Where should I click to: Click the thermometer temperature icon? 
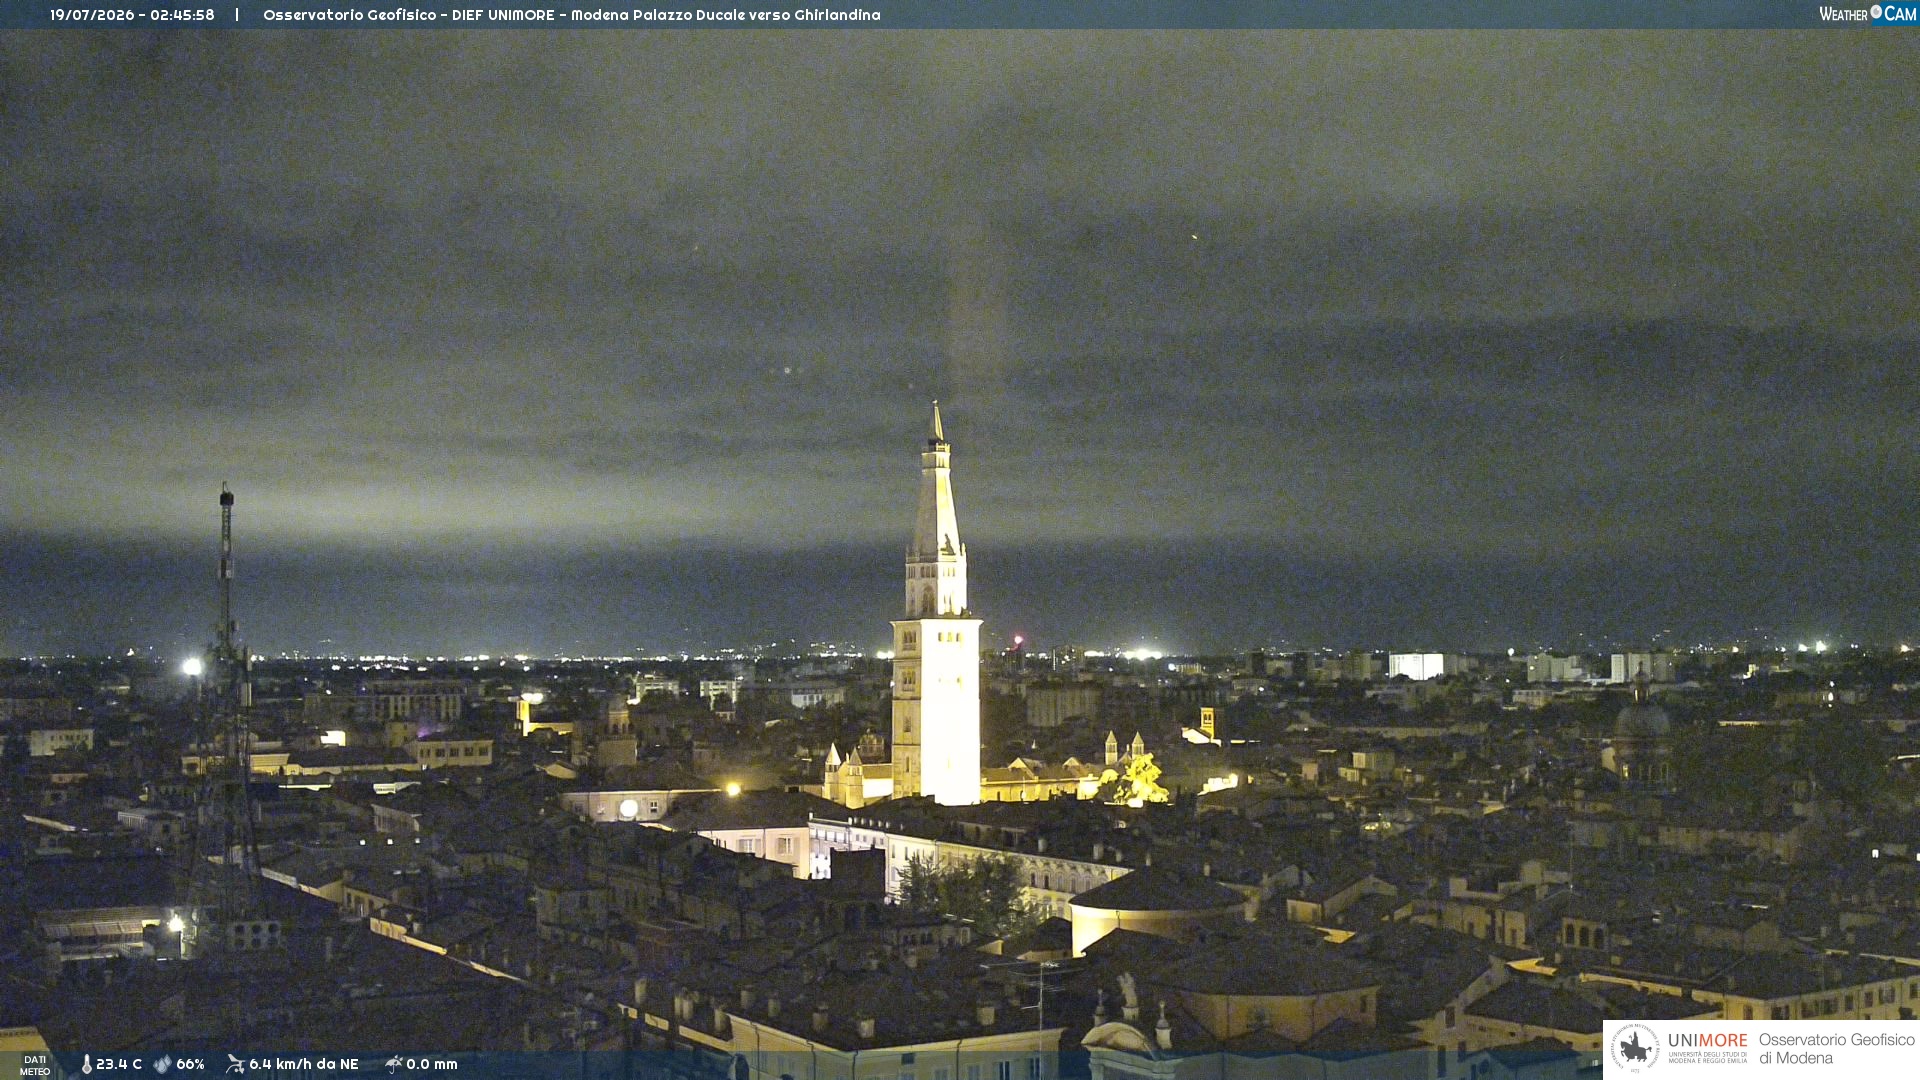click(87, 1064)
